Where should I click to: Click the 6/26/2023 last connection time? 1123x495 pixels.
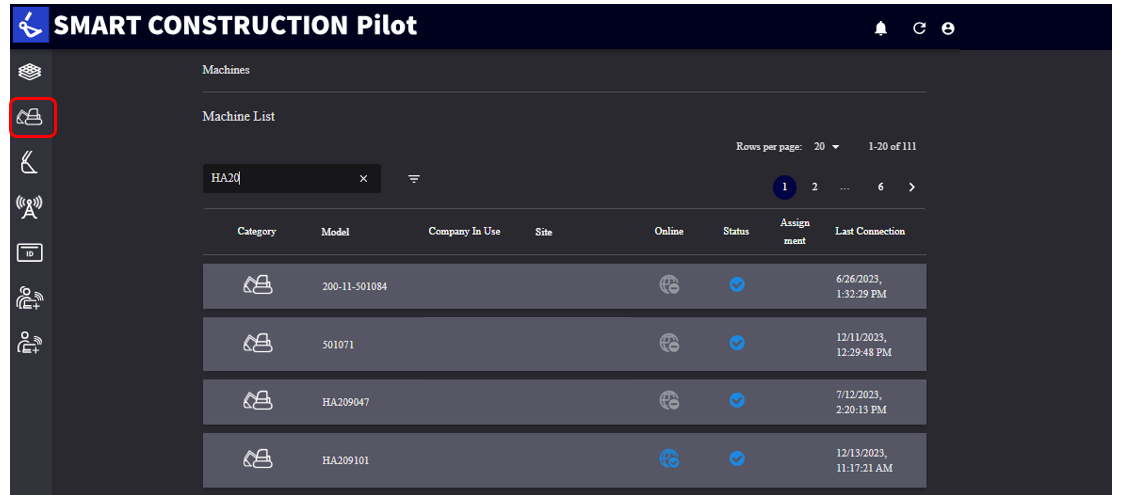[x=862, y=286]
